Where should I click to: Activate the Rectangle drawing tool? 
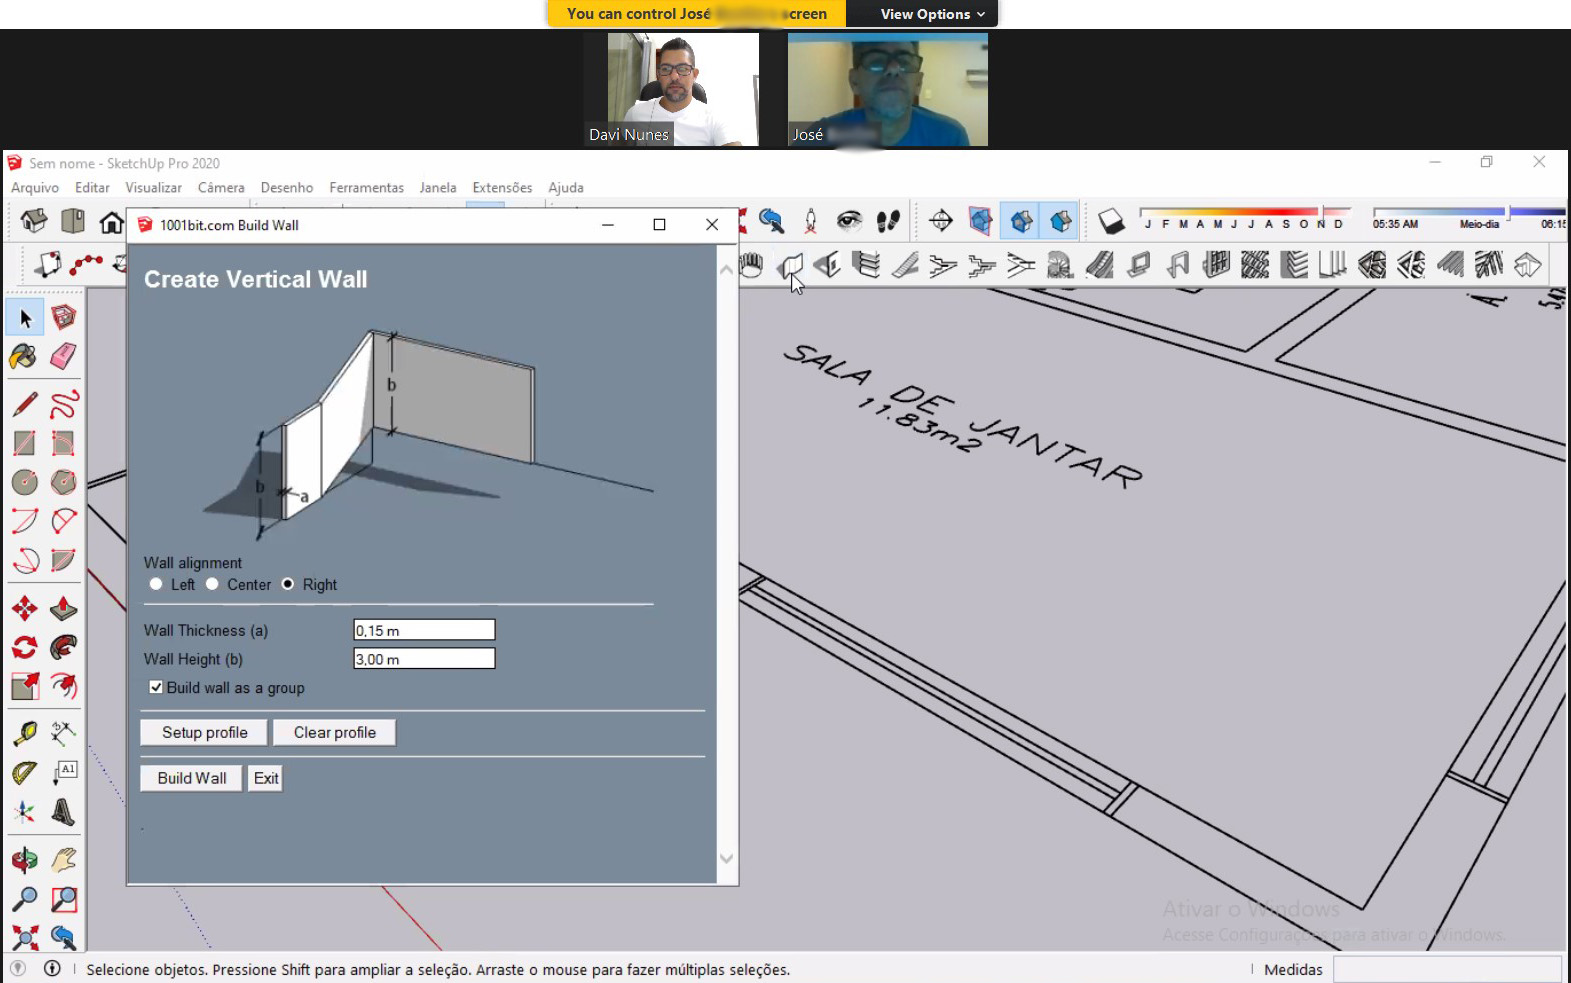click(x=25, y=443)
